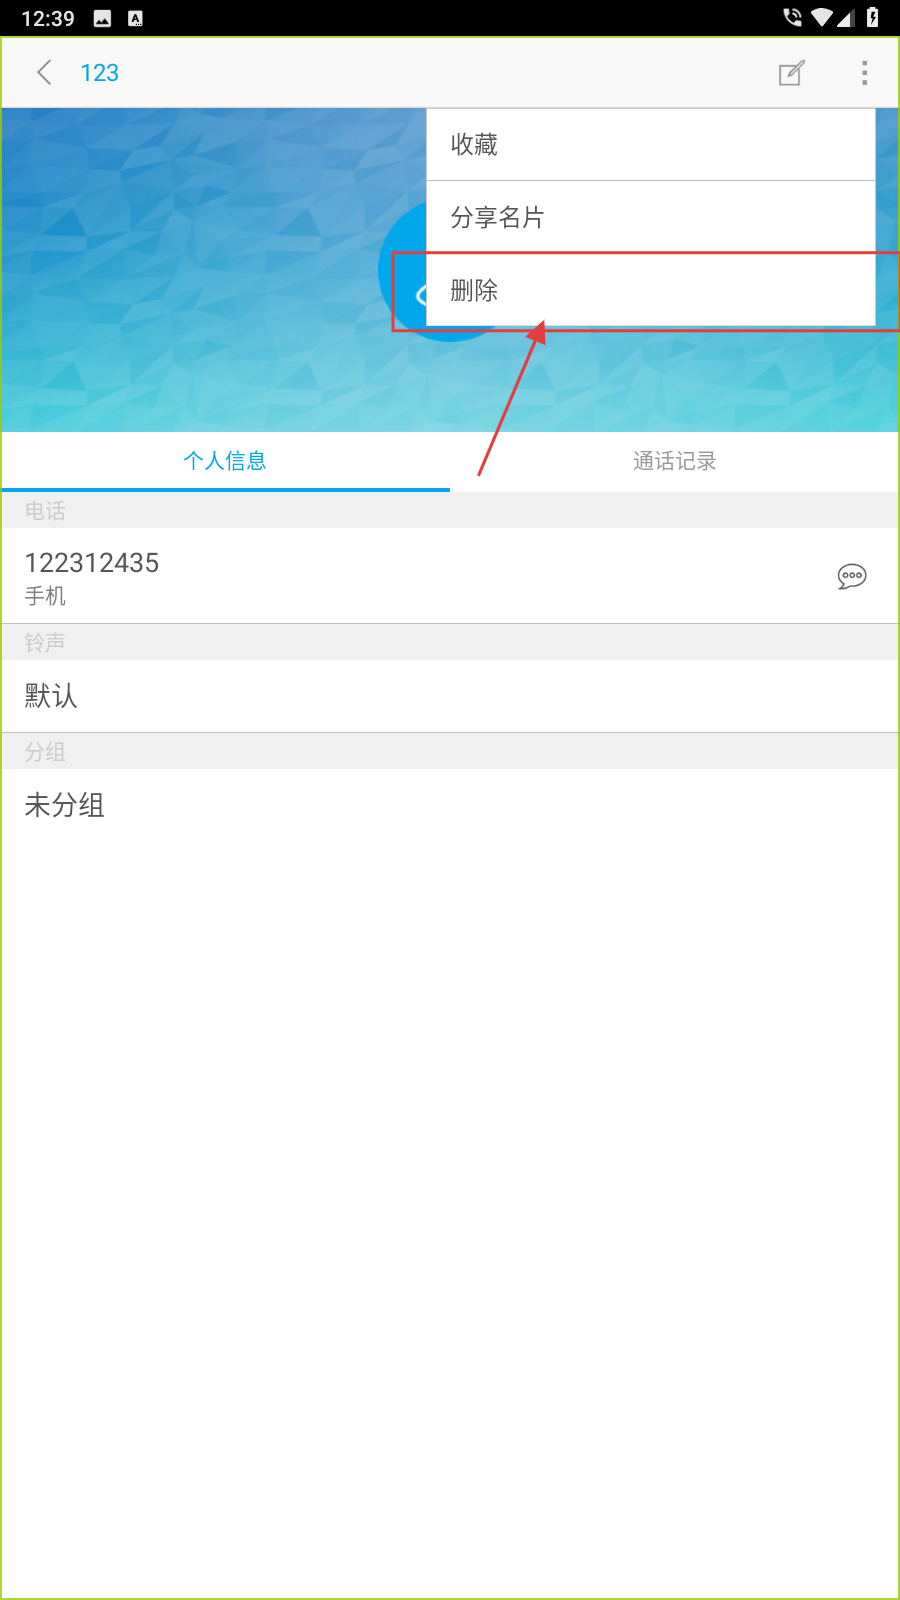The height and width of the screenshot is (1600, 900).
Task: Open the edit contact pencil icon
Action: [x=791, y=73]
